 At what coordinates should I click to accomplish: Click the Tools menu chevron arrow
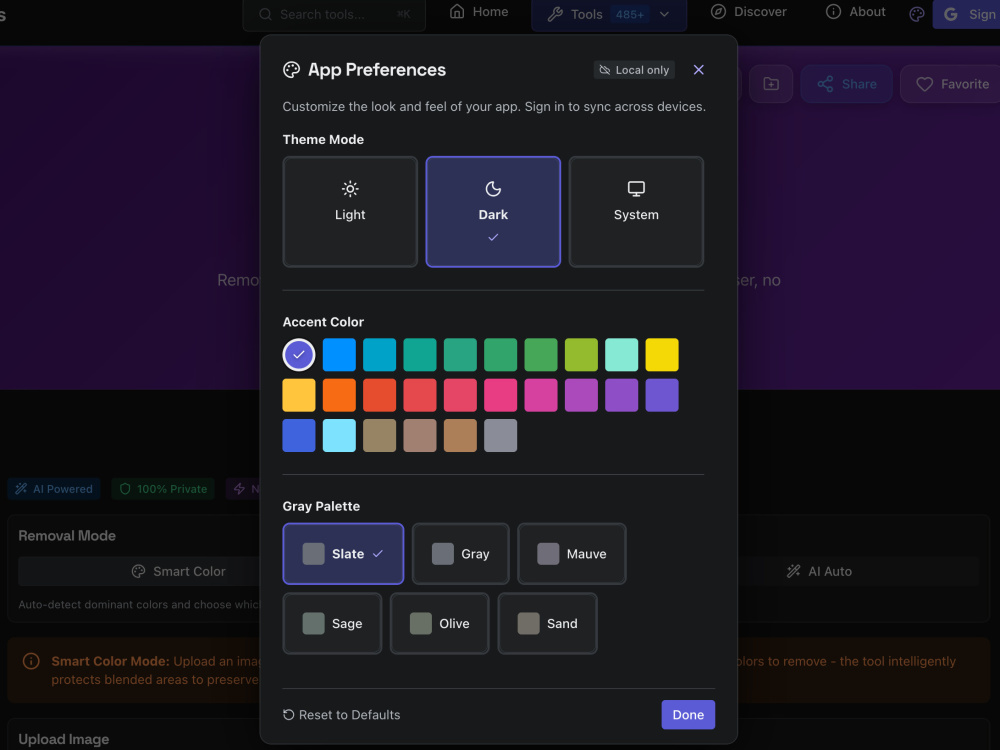(665, 14)
